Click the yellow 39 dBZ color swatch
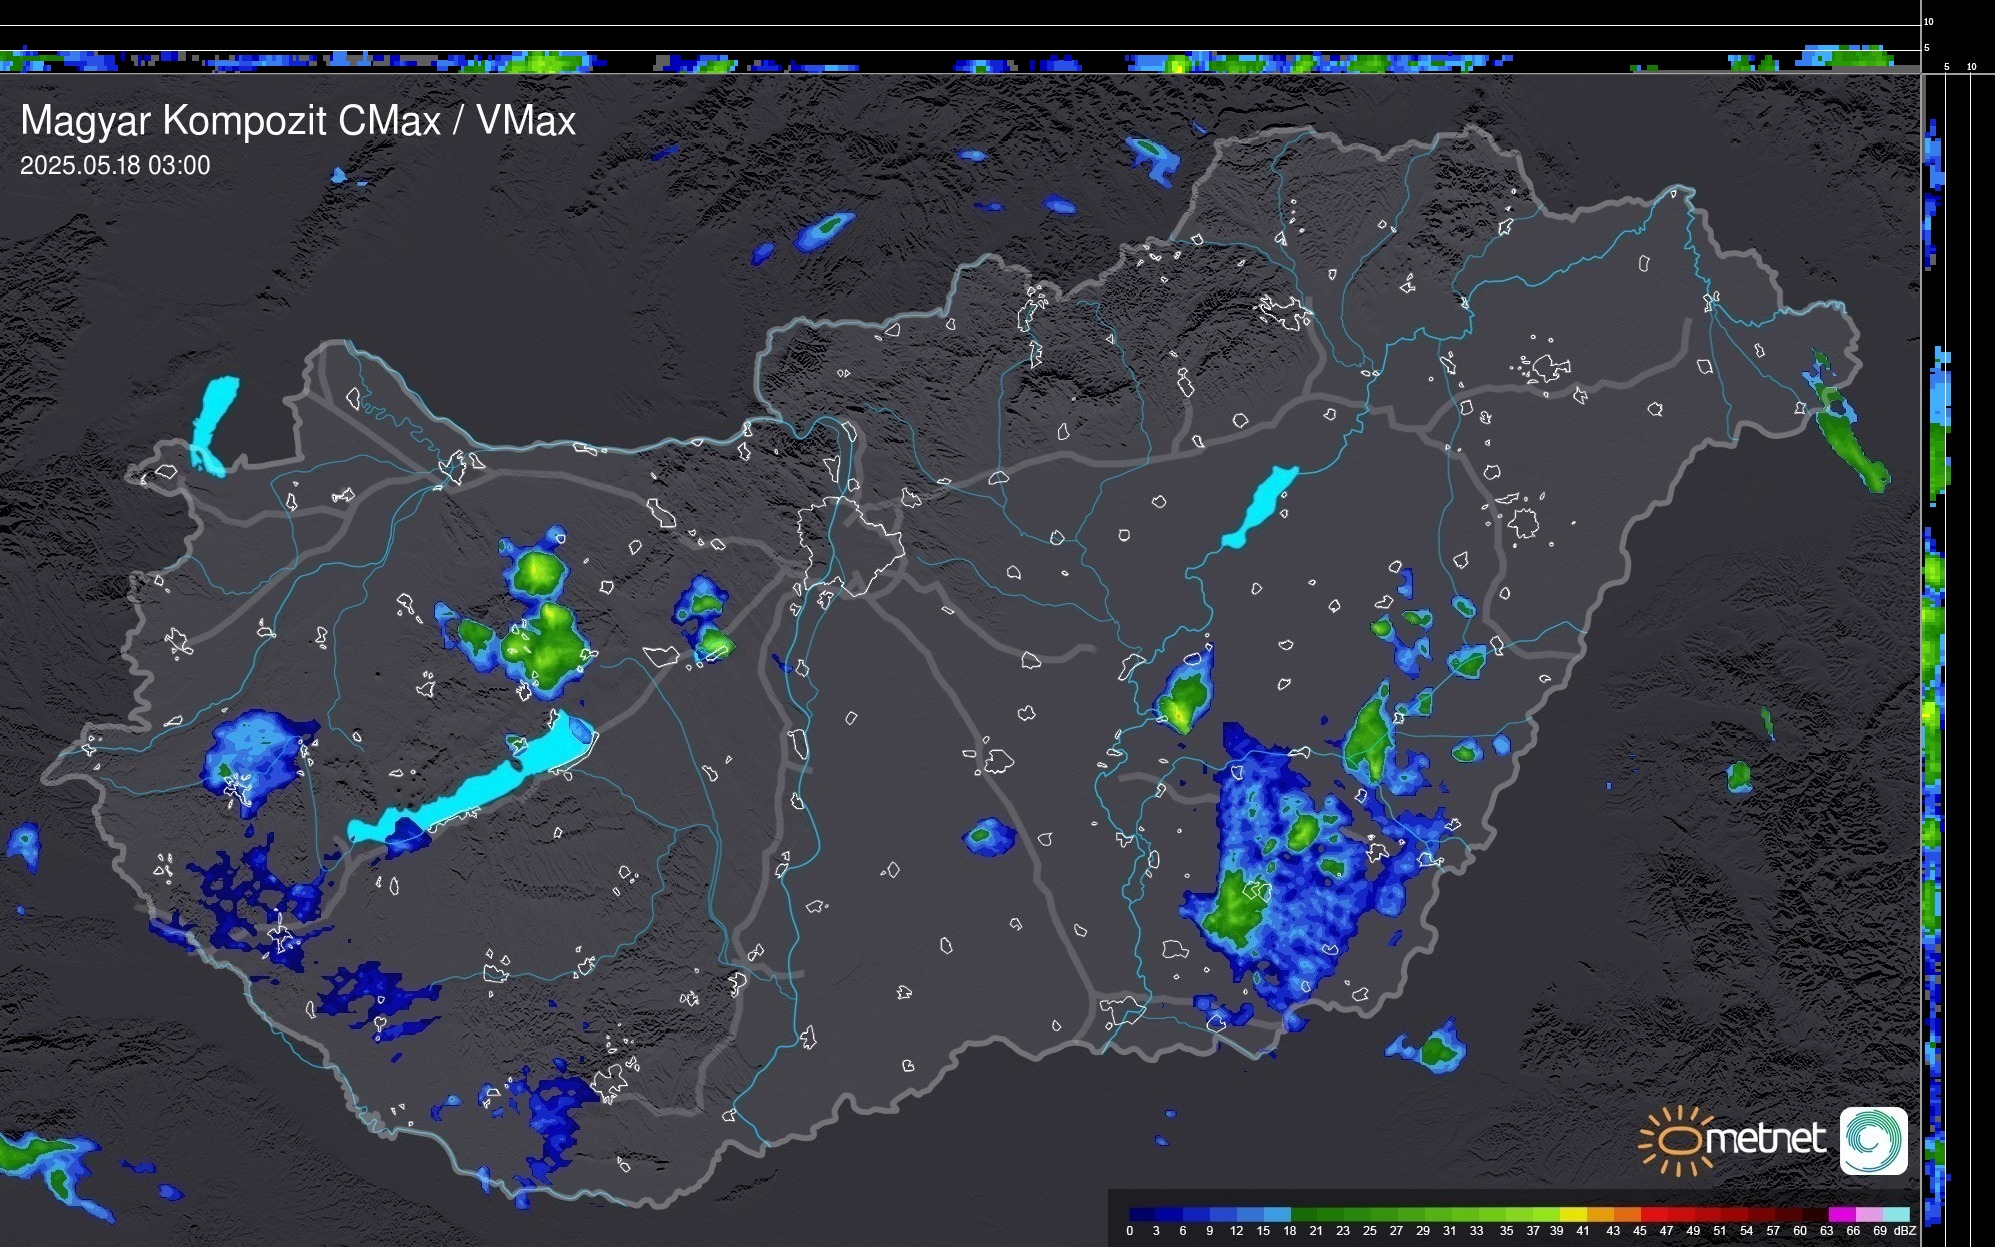Image resolution: width=1995 pixels, height=1247 pixels. (1572, 1215)
